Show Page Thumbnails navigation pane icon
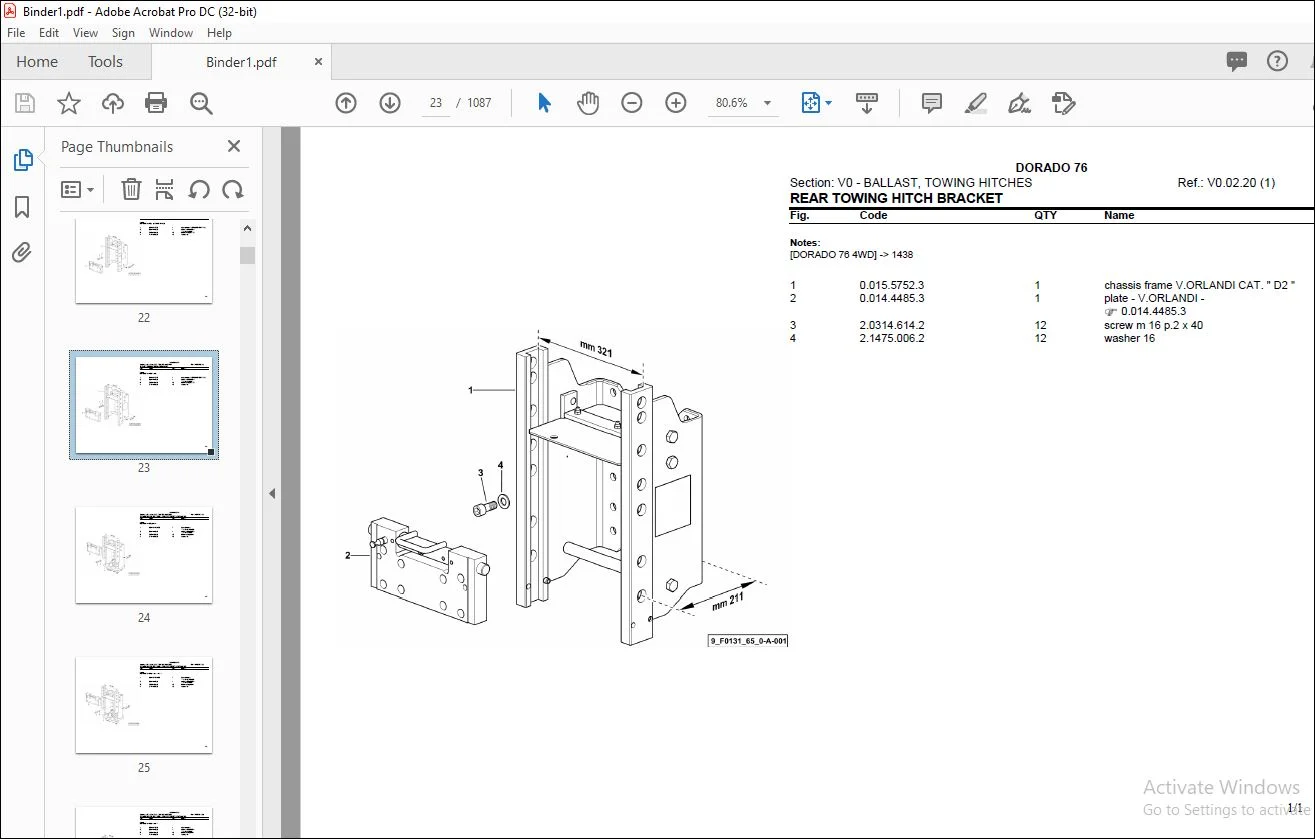 (x=22, y=160)
